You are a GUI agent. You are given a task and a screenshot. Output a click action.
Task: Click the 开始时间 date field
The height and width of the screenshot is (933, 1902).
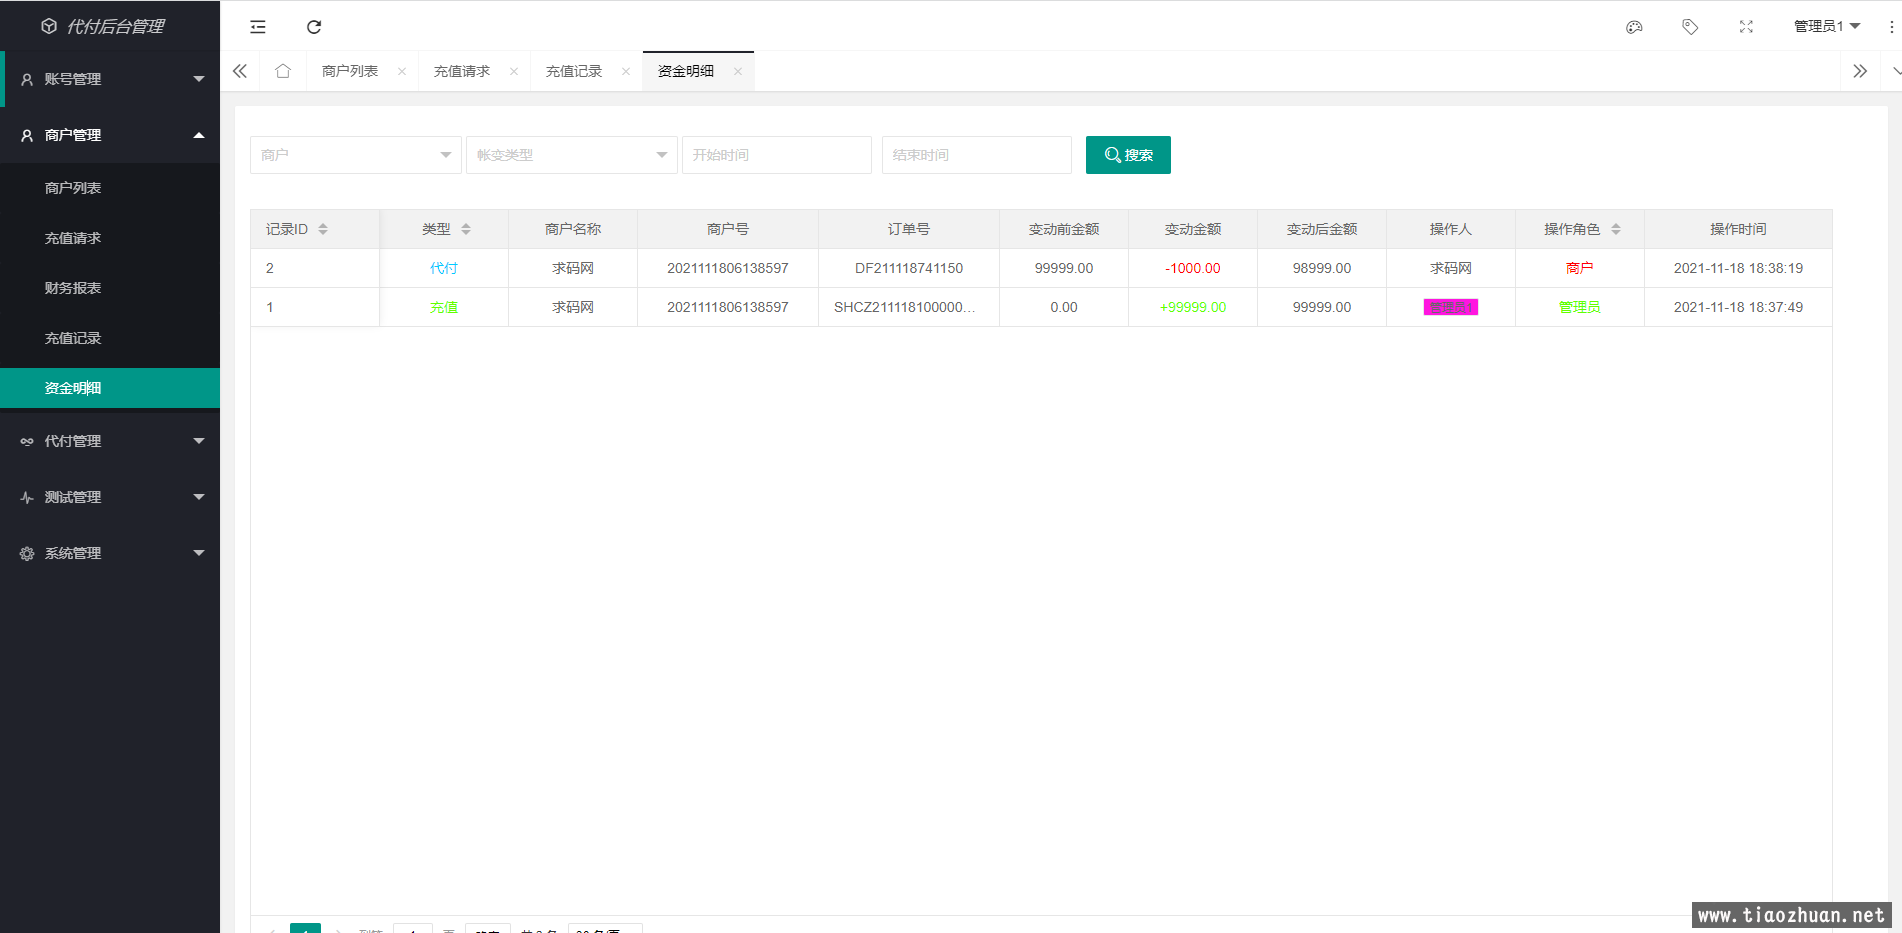[x=776, y=155]
